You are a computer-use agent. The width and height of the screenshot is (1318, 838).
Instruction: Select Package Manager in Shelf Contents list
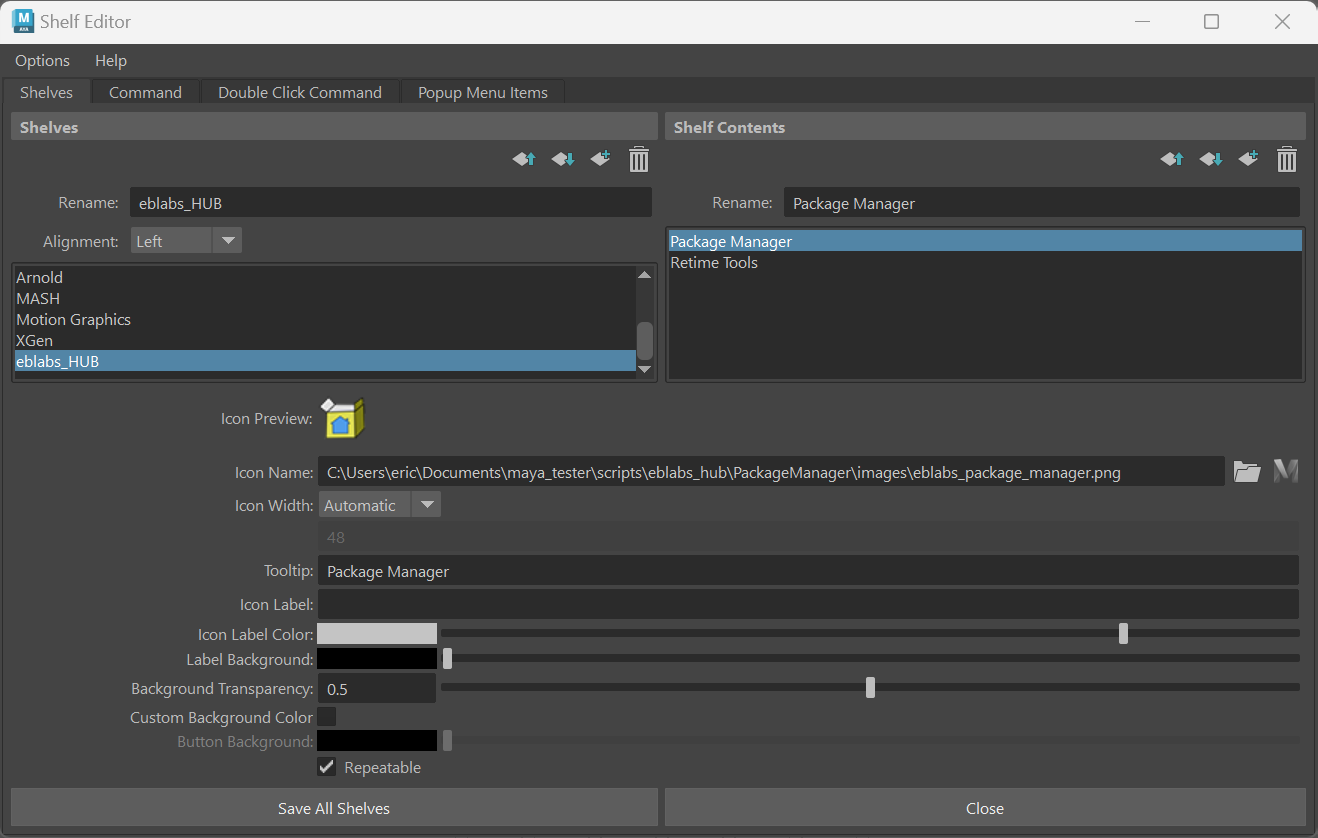[x=985, y=241]
